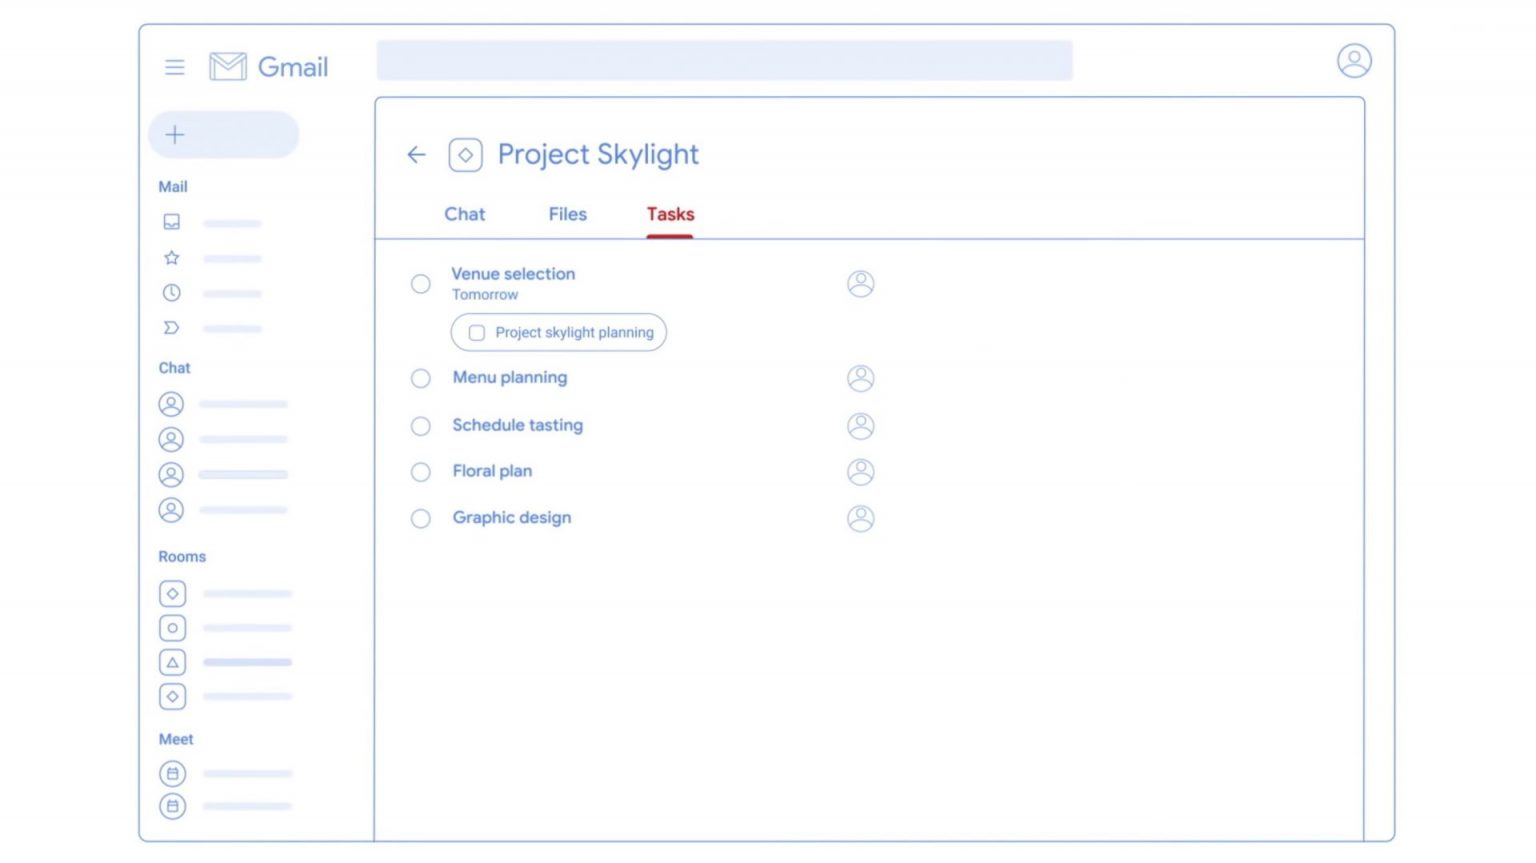Mark Venue selection task complete
This screenshot has width=1536, height=863.
tap(421, 284)
